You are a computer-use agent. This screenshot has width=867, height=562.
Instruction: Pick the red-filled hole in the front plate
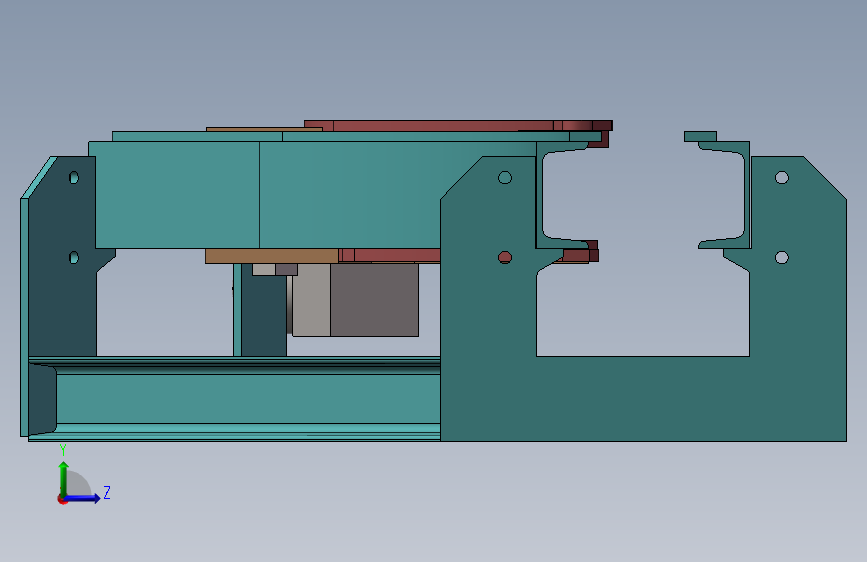505,257
